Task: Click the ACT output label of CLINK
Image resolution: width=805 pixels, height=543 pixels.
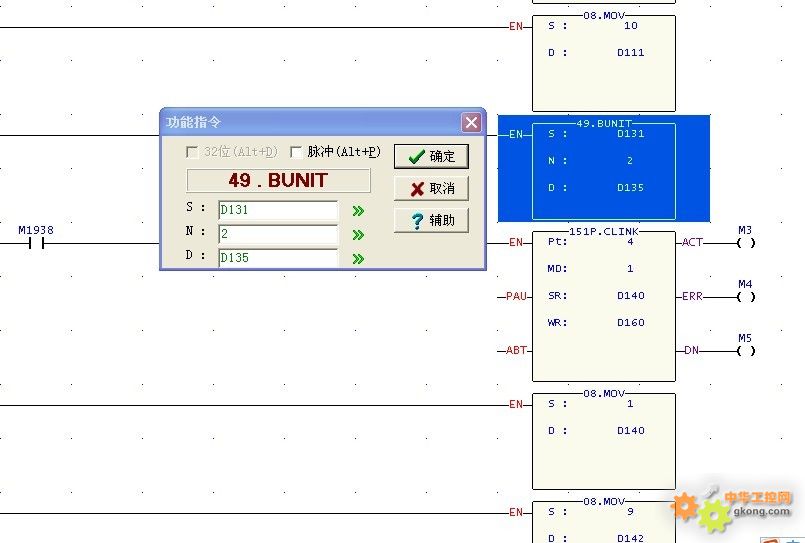Action: tap(692, 242)
